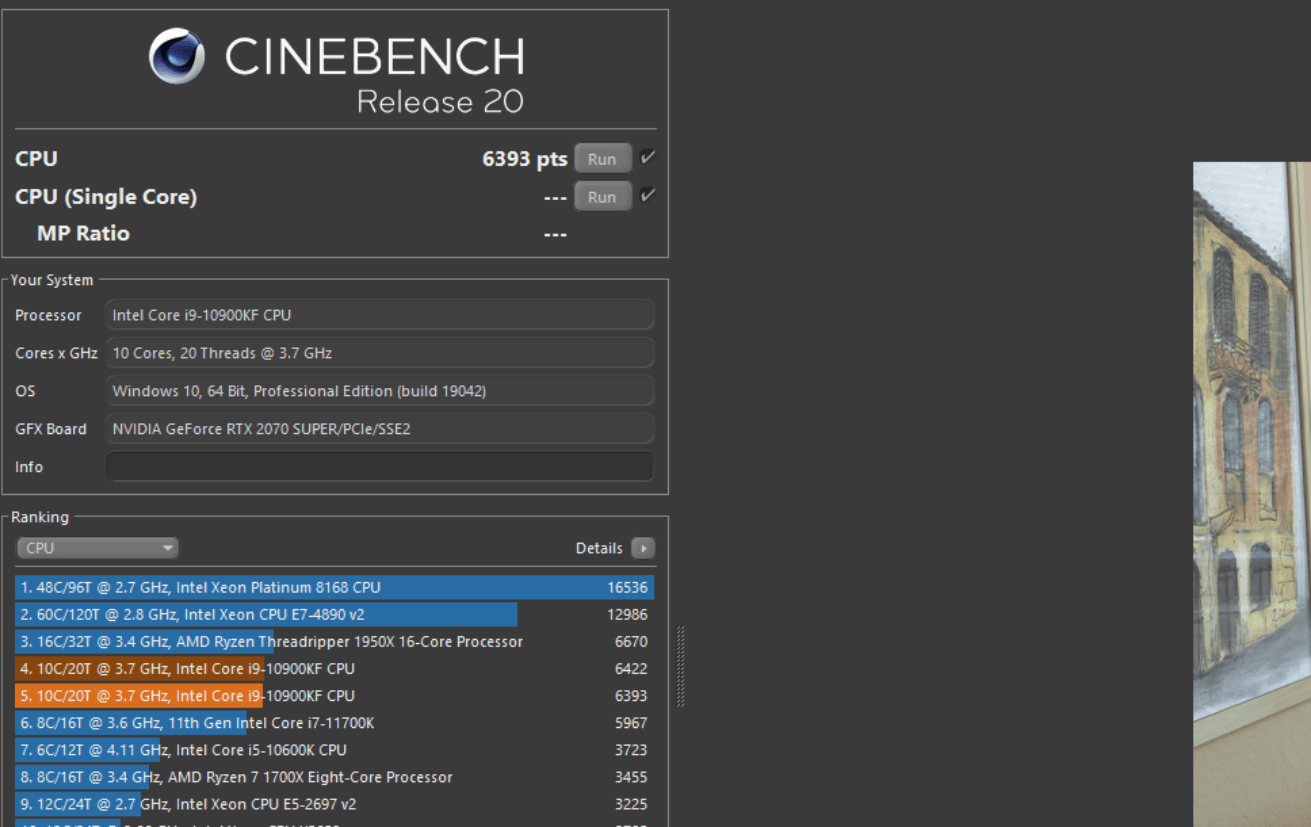Click the GFX Board field RTX 2070 SUPER

pos(380,429)
